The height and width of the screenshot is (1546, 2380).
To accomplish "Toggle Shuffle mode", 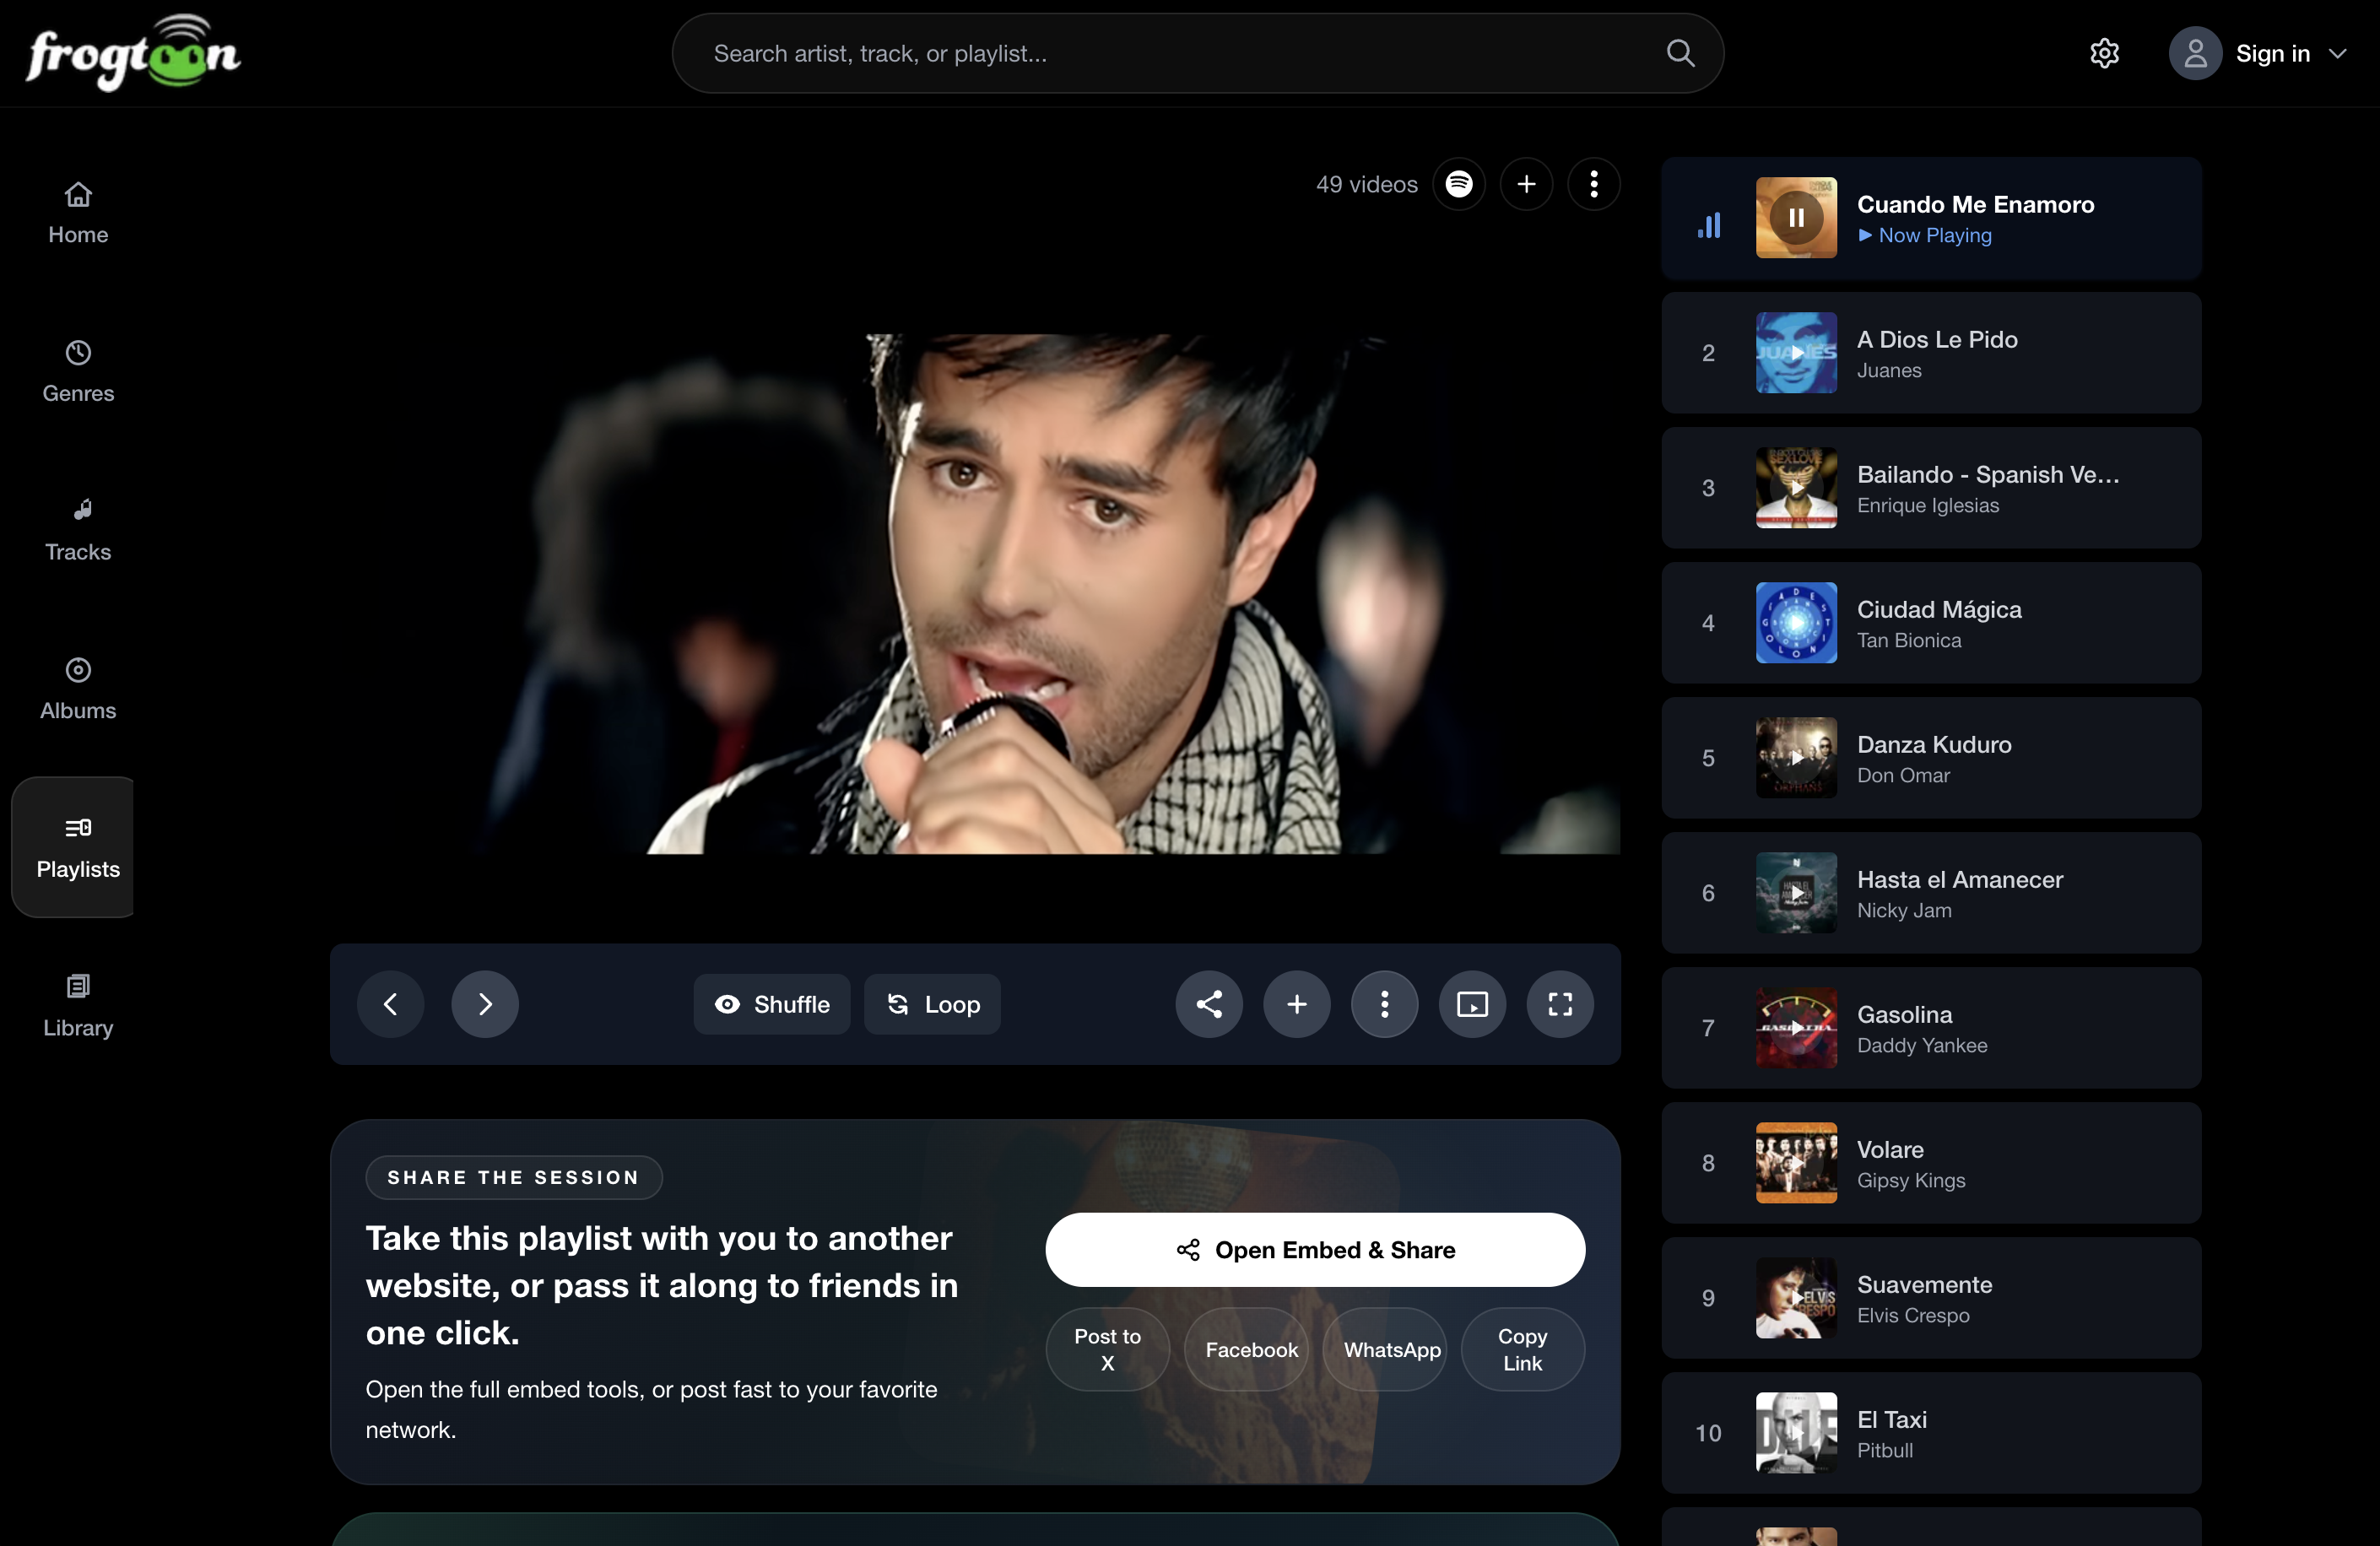I will (x=772, y=1004).
